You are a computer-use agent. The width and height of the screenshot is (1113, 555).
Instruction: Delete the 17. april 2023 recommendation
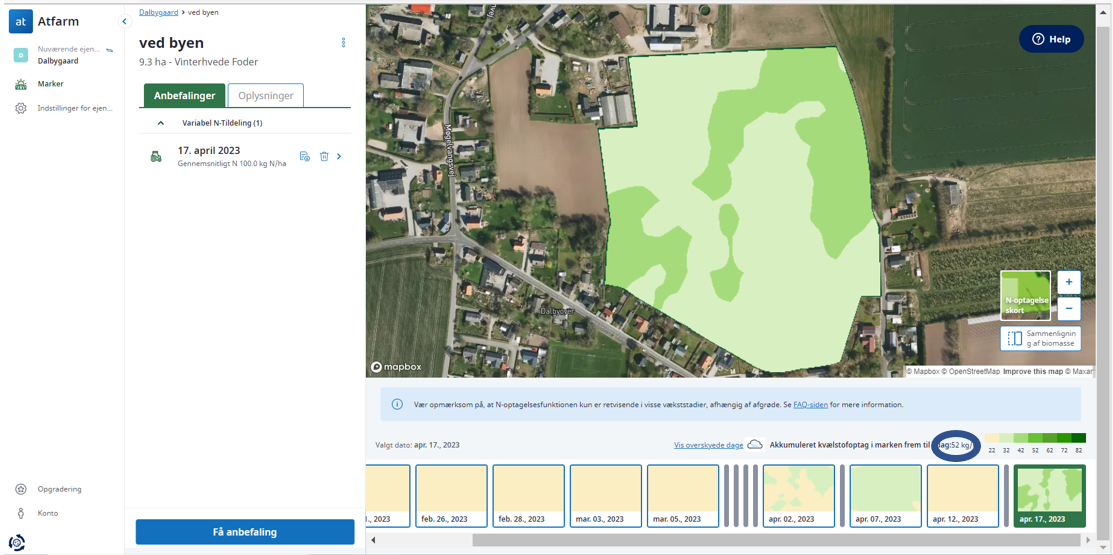324,157
